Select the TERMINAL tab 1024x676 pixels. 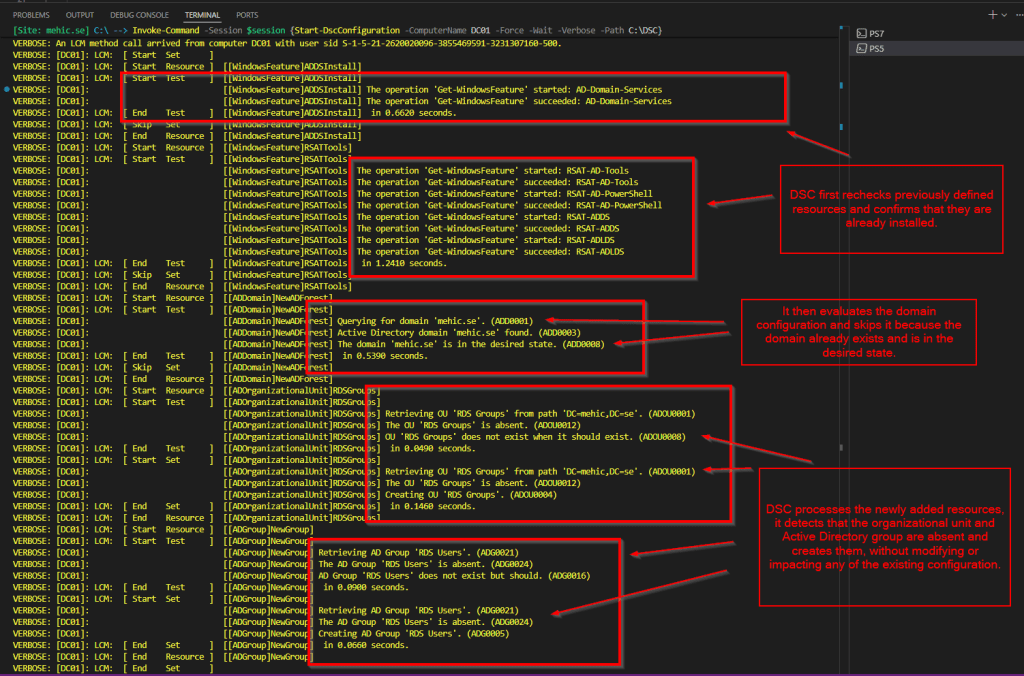(203, 16)
